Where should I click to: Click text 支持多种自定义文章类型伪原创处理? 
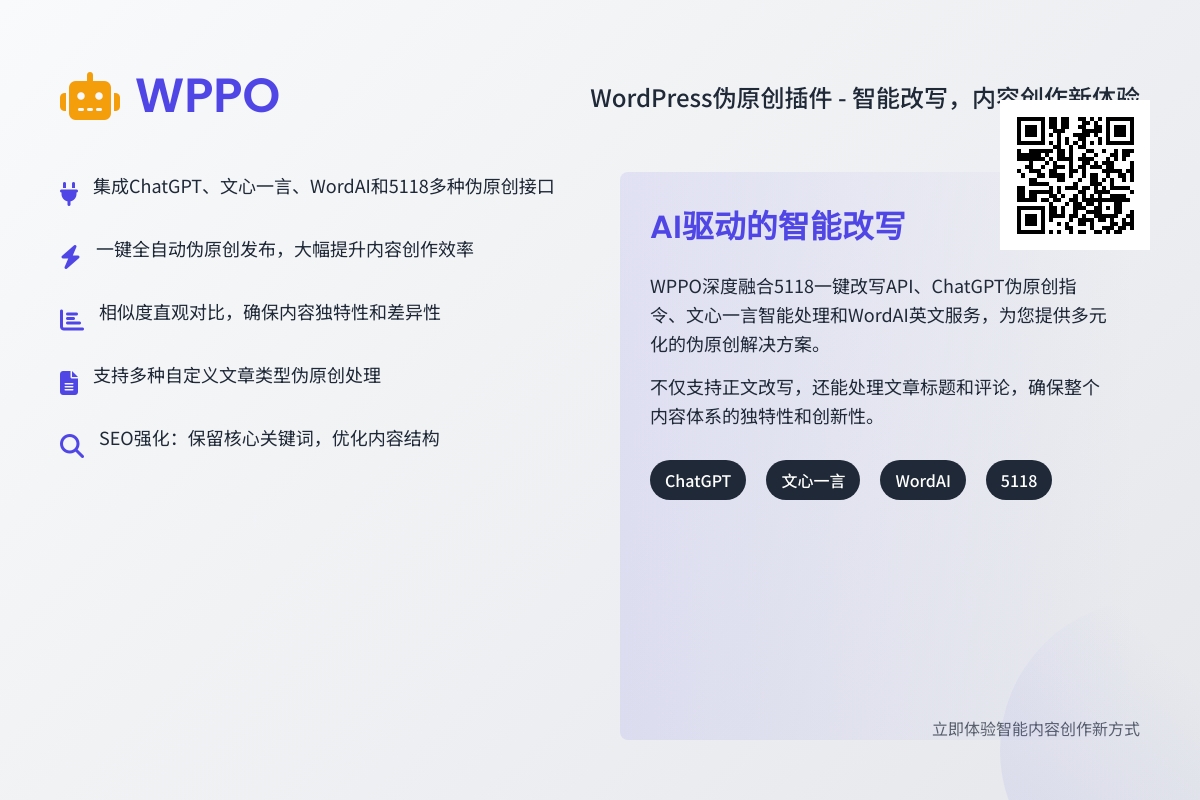click(x=237, y=376)
